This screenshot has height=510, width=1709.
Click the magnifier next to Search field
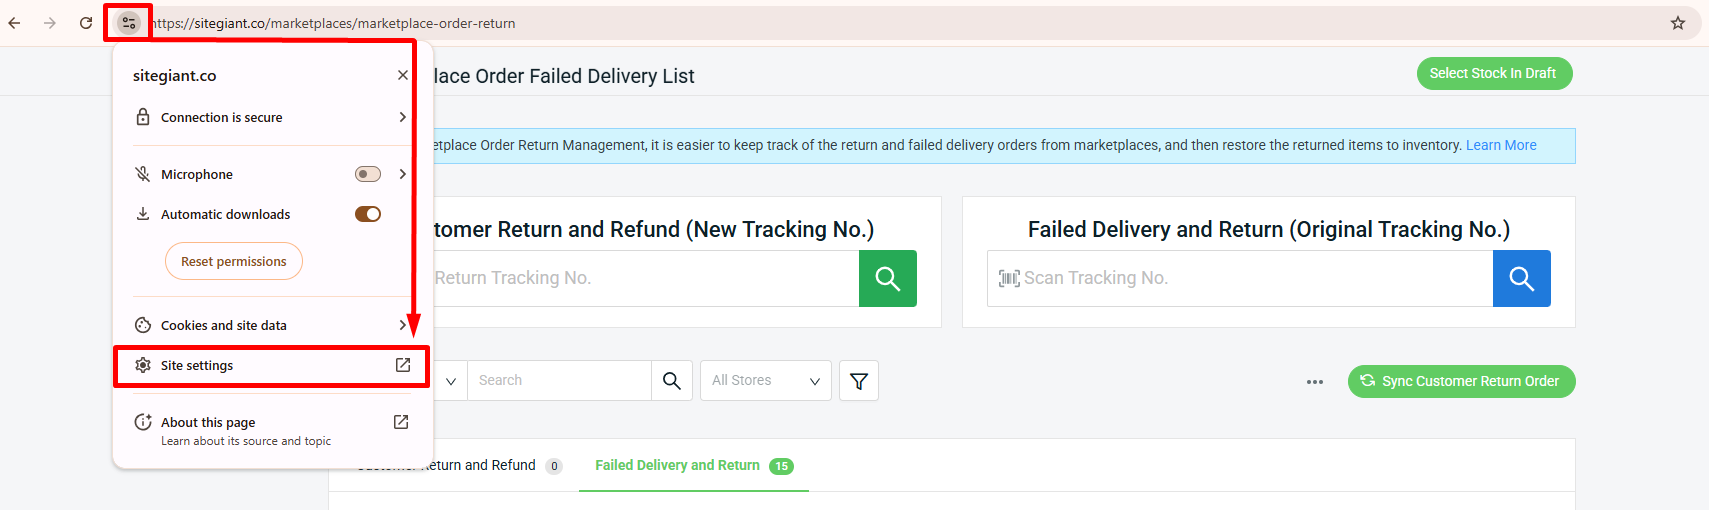(672, 381)
